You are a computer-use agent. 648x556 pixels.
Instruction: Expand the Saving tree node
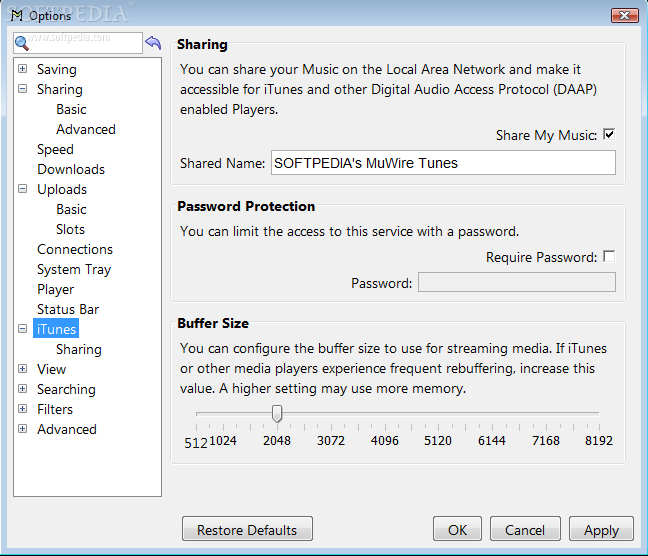(23, 69)
